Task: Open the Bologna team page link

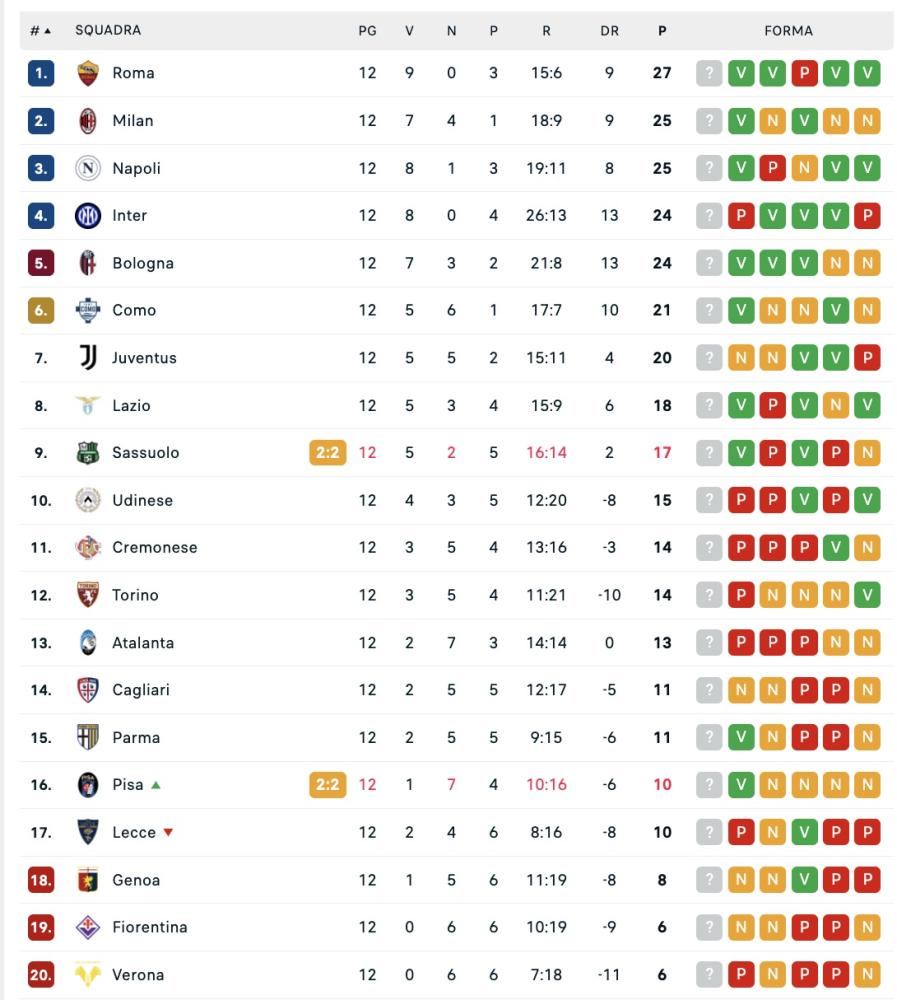Action: click(x=142, y=263)
